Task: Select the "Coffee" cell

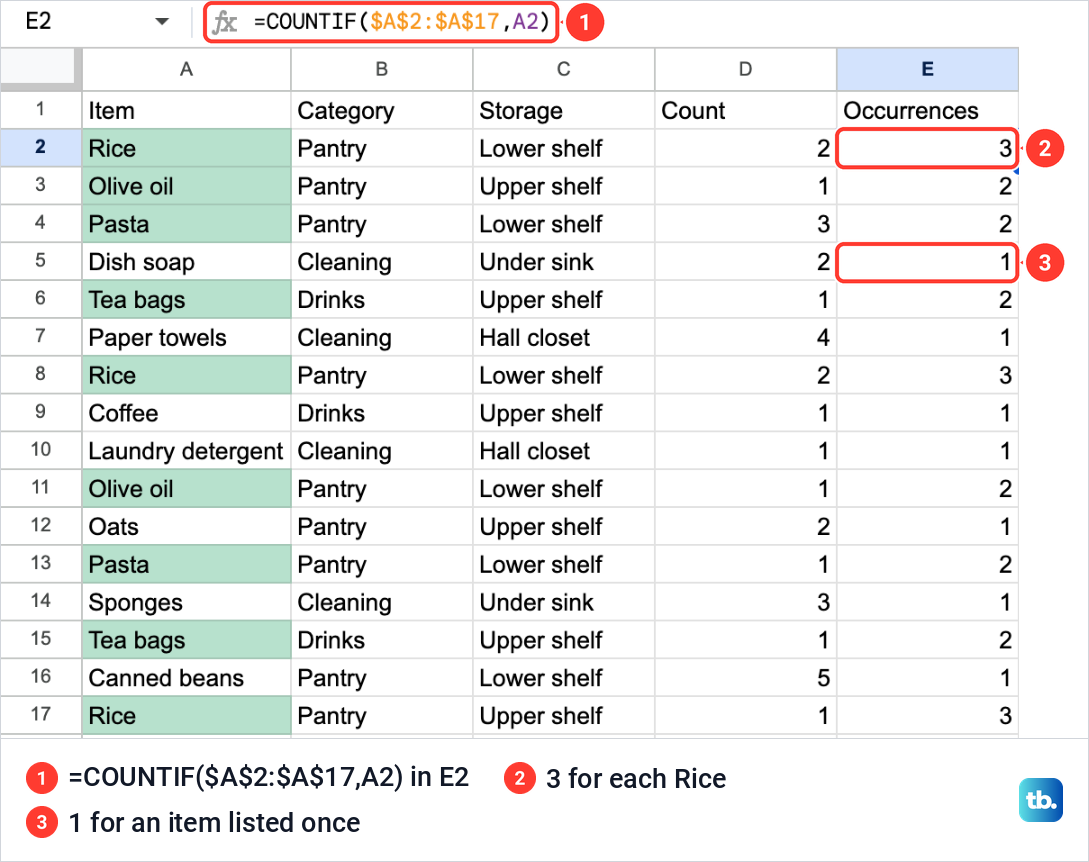Action: tap(186, 413)
